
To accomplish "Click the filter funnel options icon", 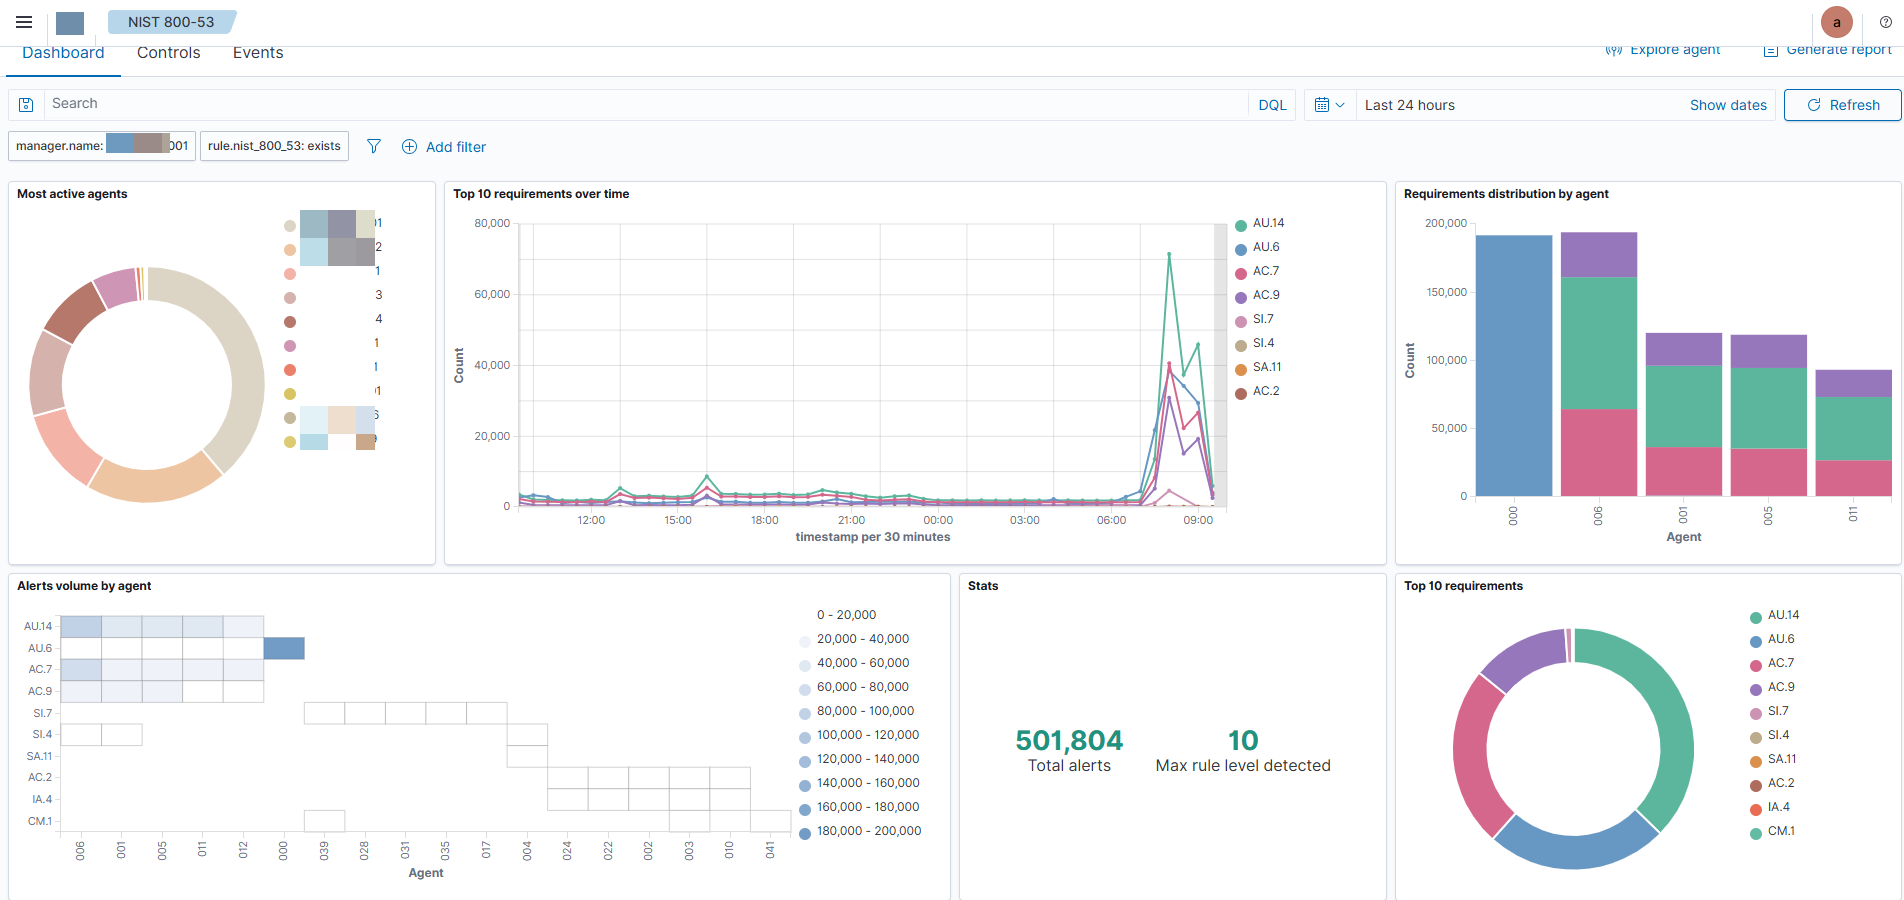I will 374,147.
